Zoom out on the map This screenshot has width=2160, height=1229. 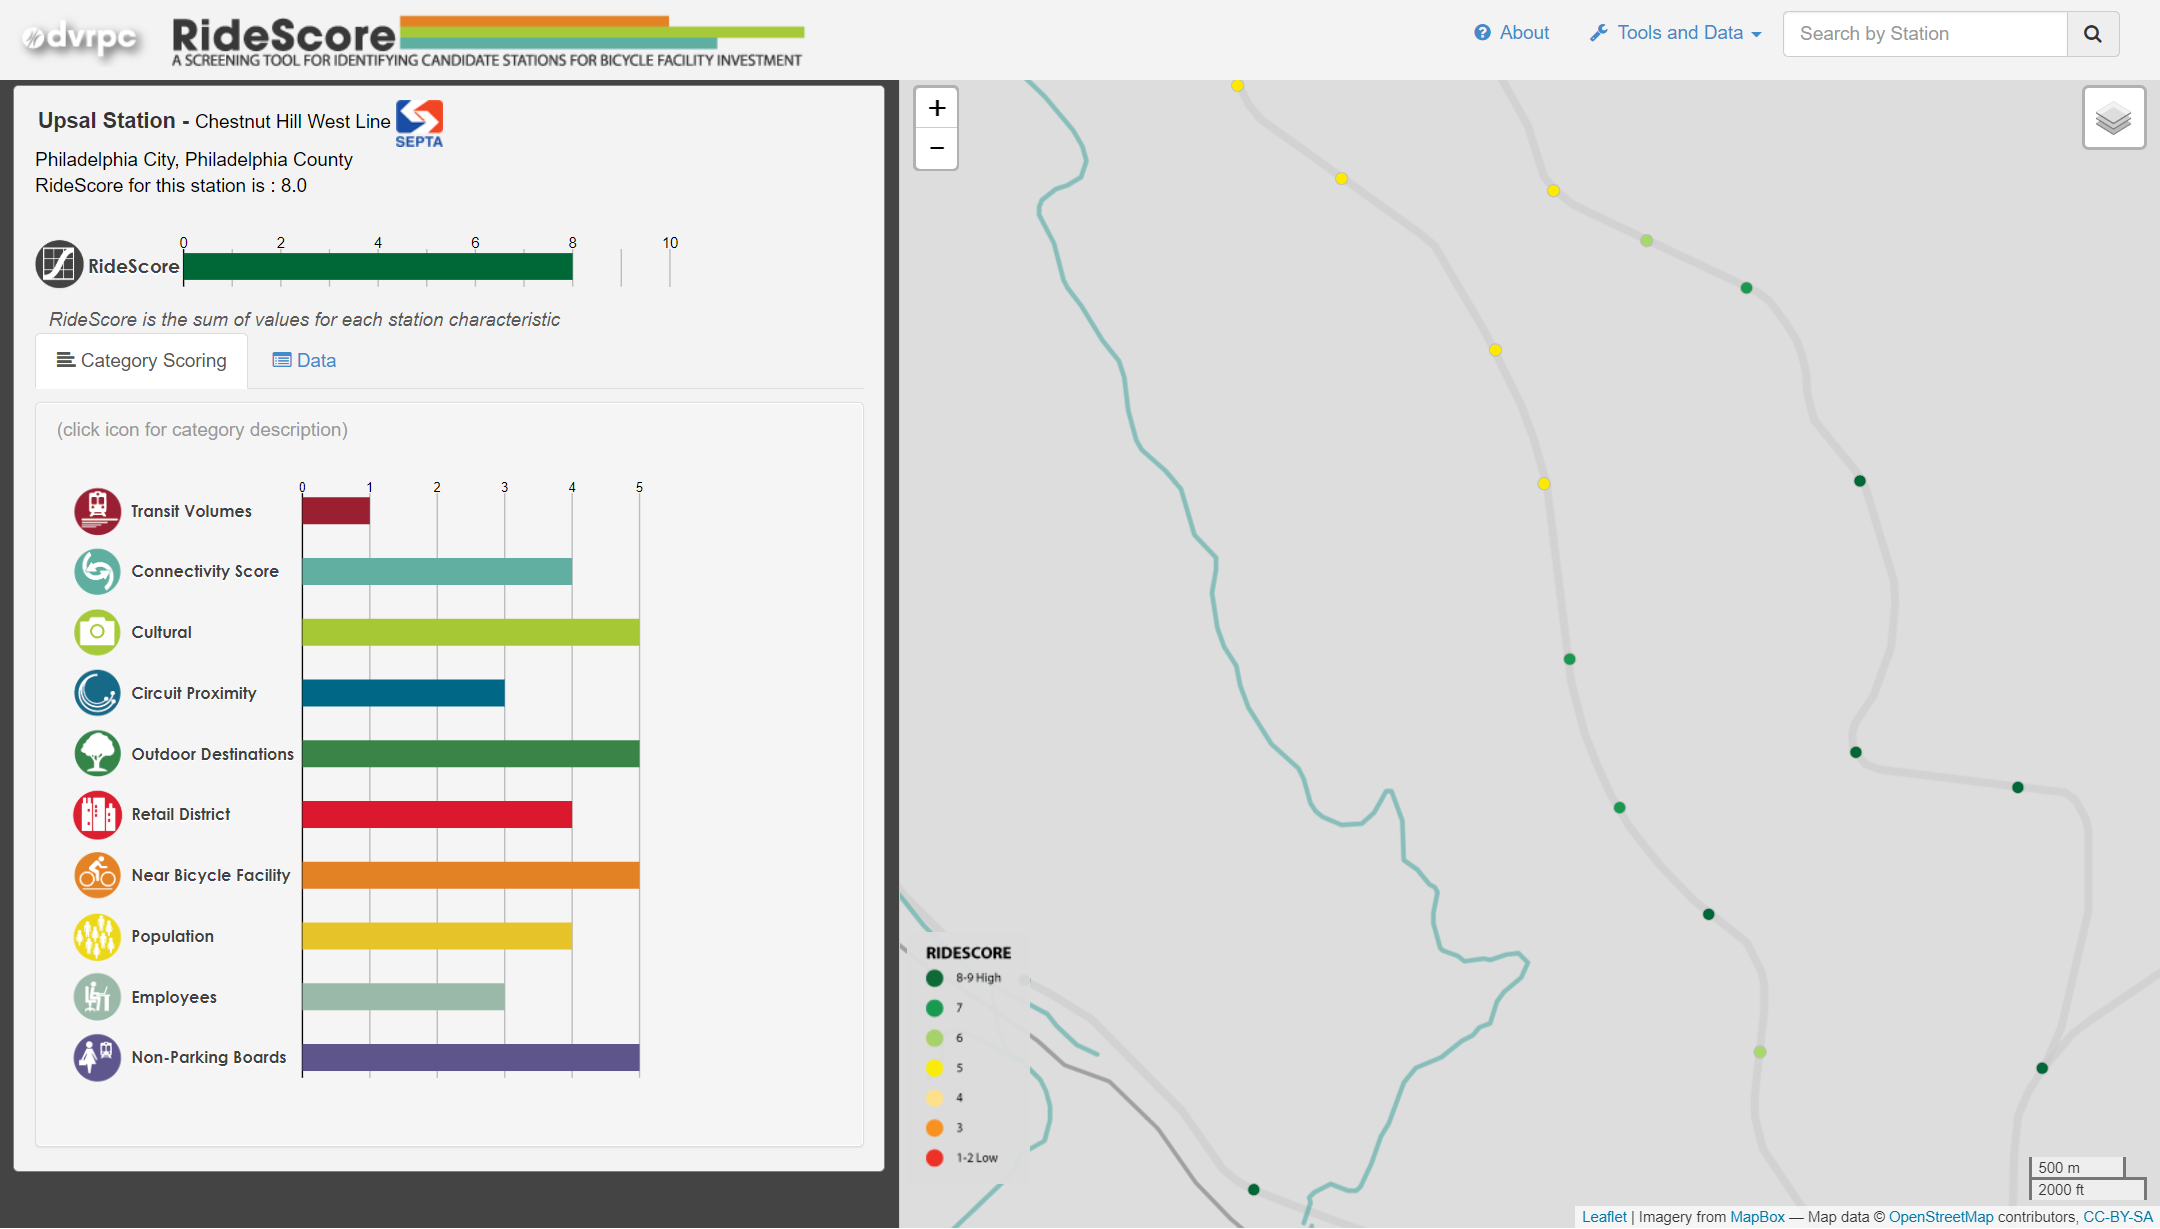pyautogui.click(x=936, y=149)
